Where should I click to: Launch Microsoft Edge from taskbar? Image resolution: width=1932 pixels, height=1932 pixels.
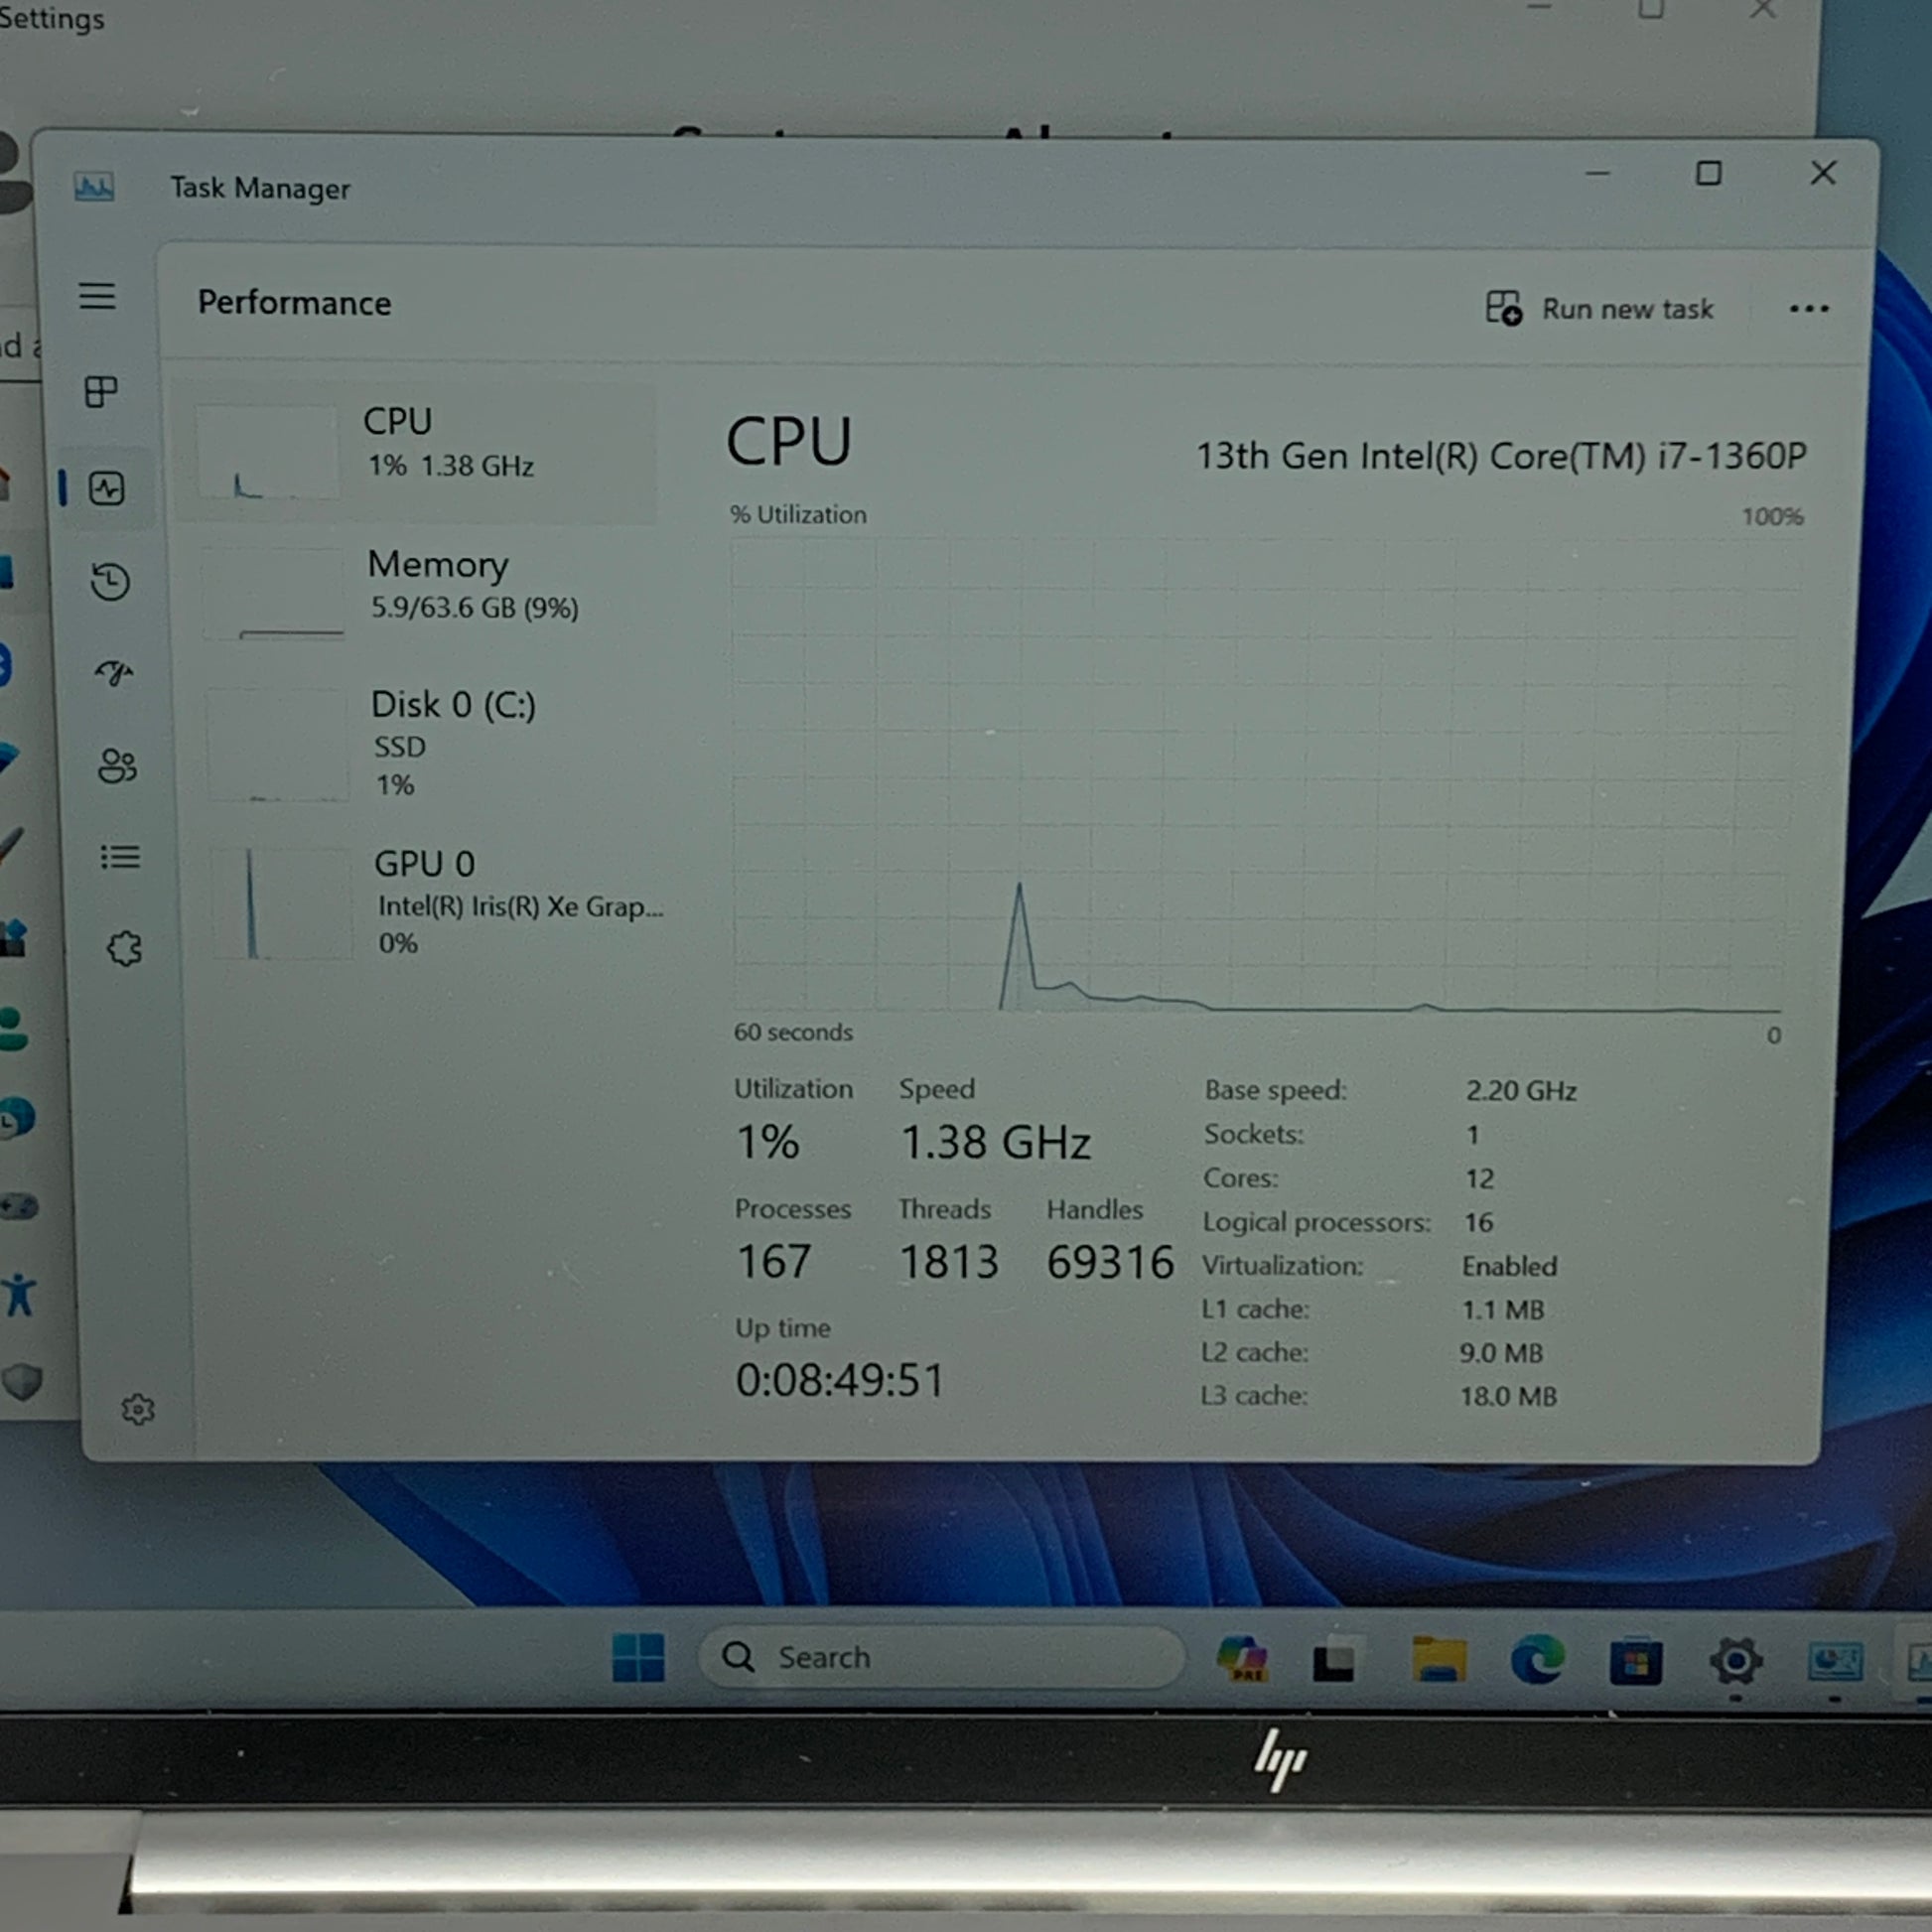pos(1537,1660)
